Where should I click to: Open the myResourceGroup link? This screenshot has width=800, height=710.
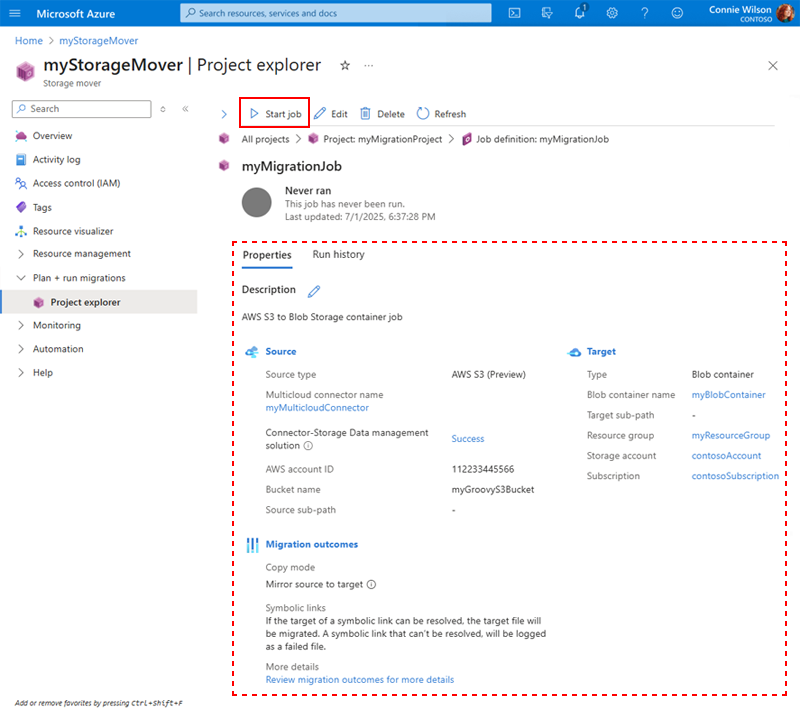click(731, 436)
